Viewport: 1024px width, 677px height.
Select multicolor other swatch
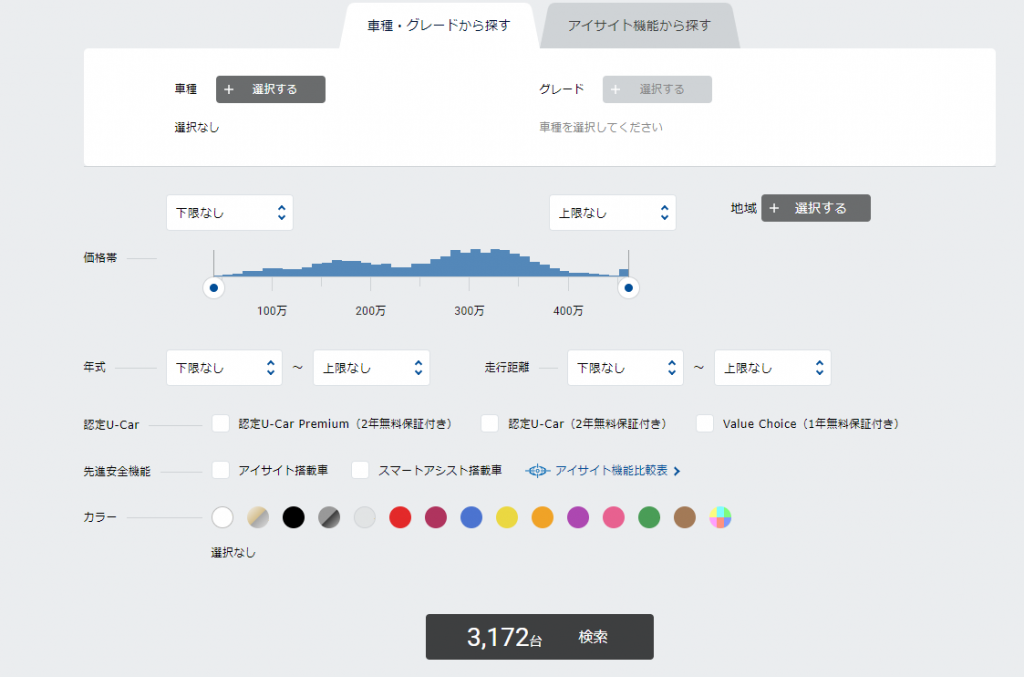(x=720, y=518)
